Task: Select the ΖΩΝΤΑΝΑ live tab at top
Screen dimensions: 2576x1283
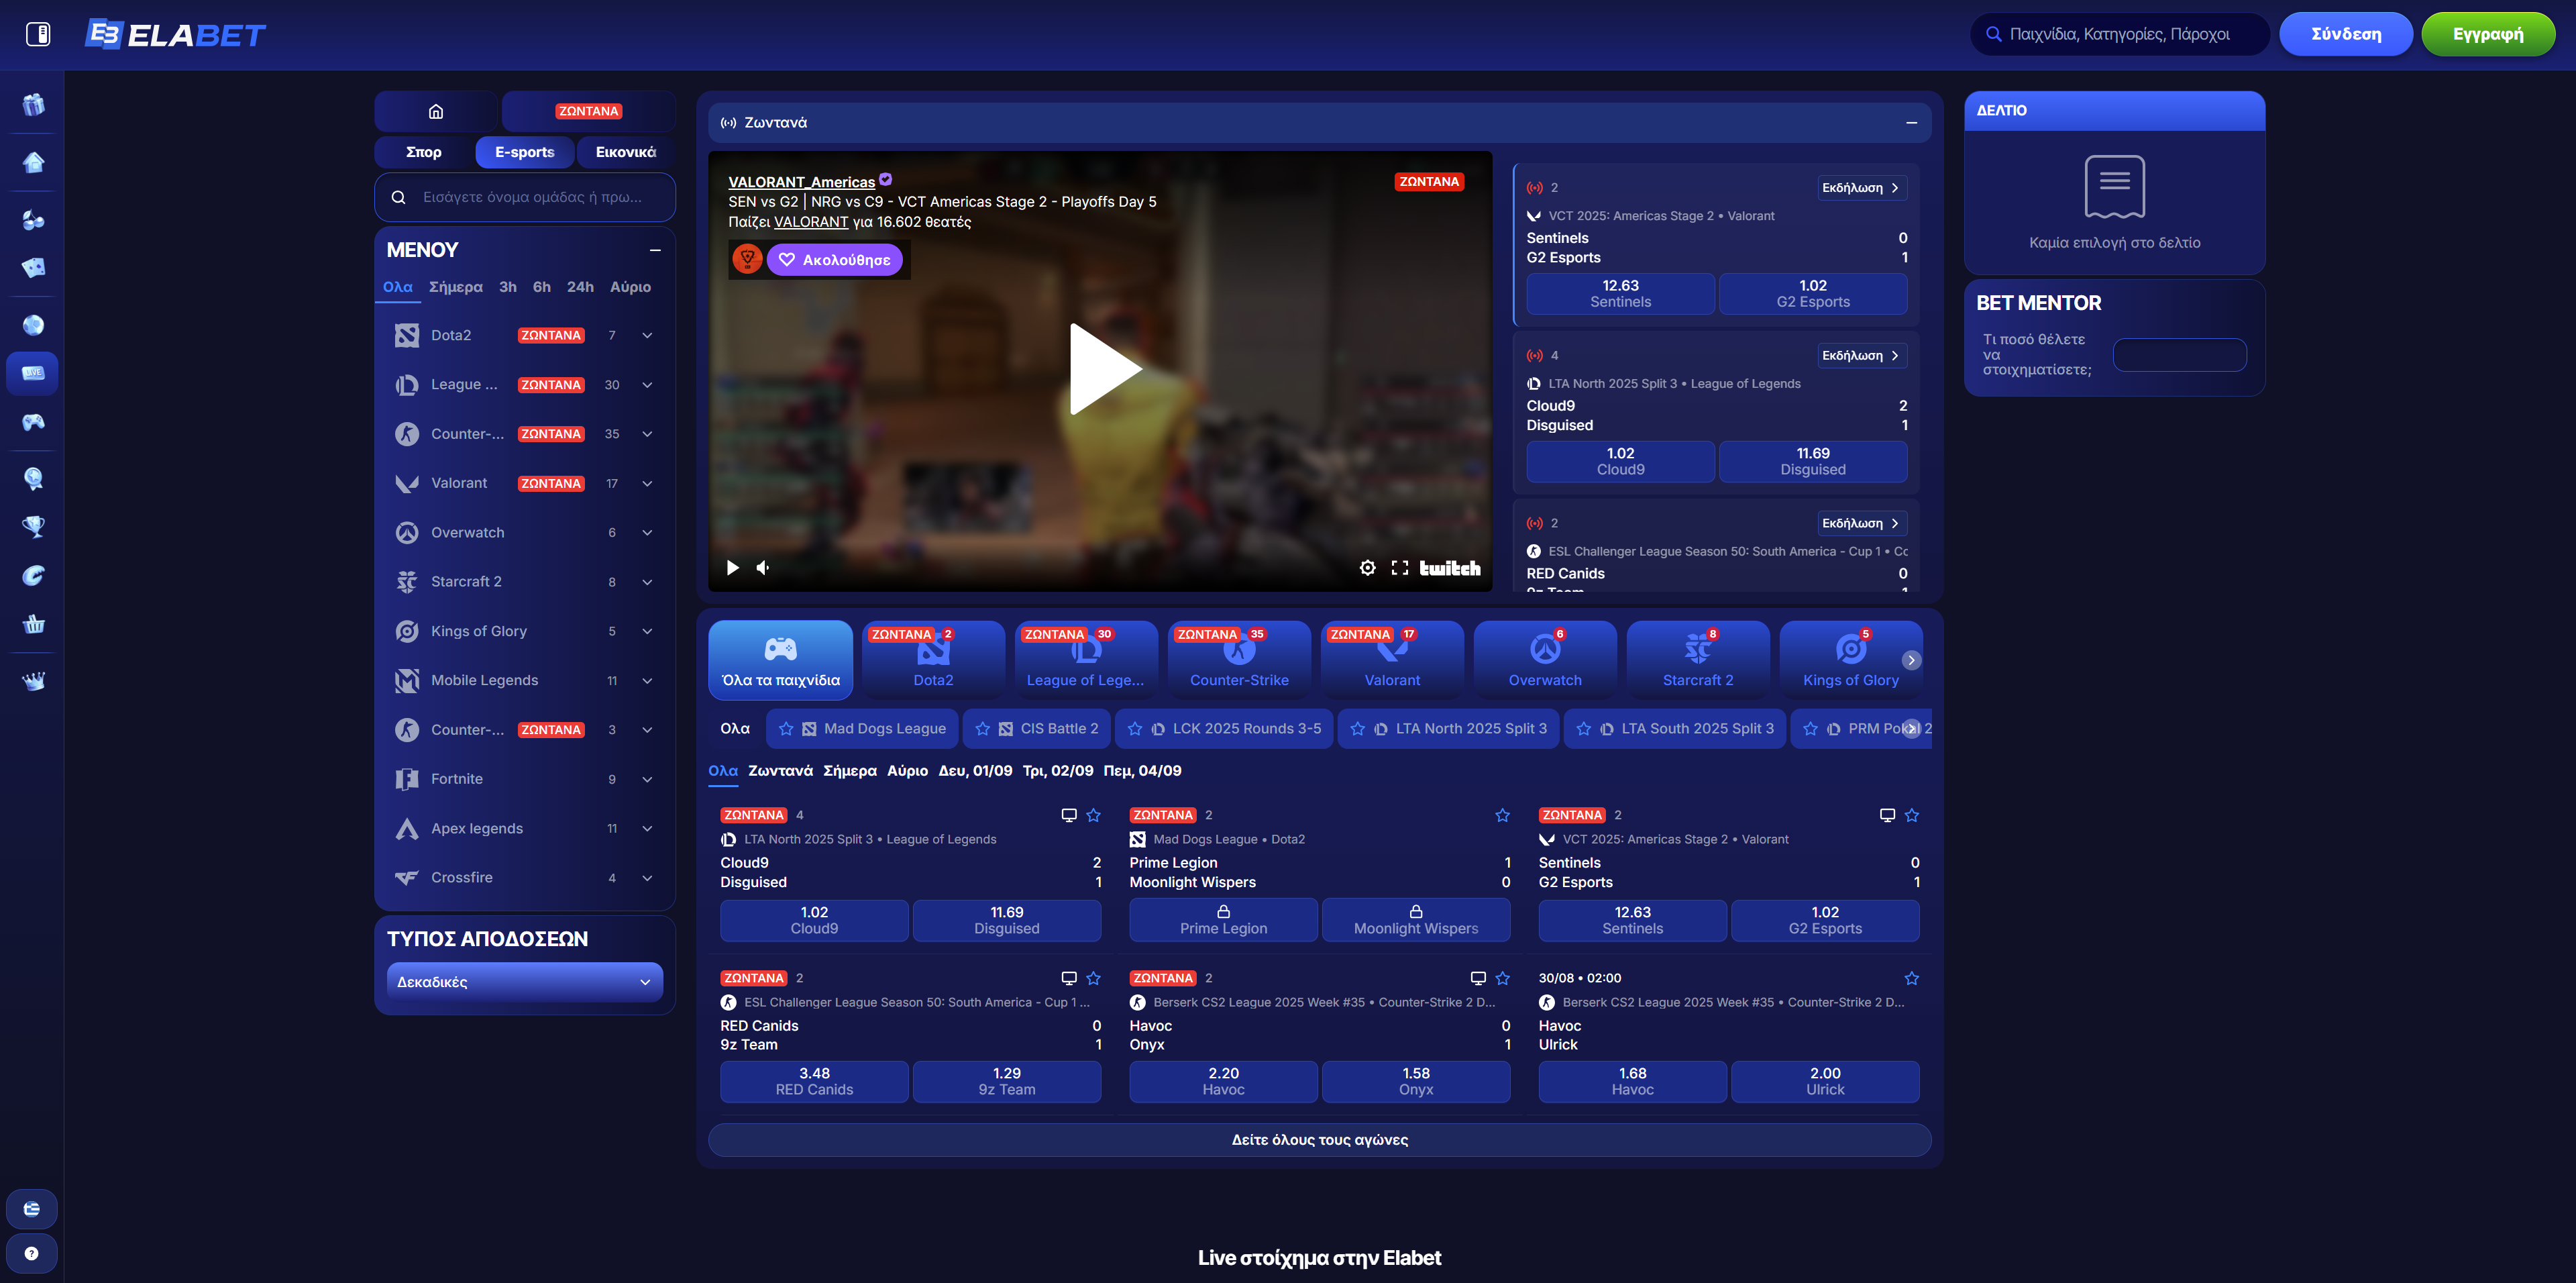Action: 589,111
